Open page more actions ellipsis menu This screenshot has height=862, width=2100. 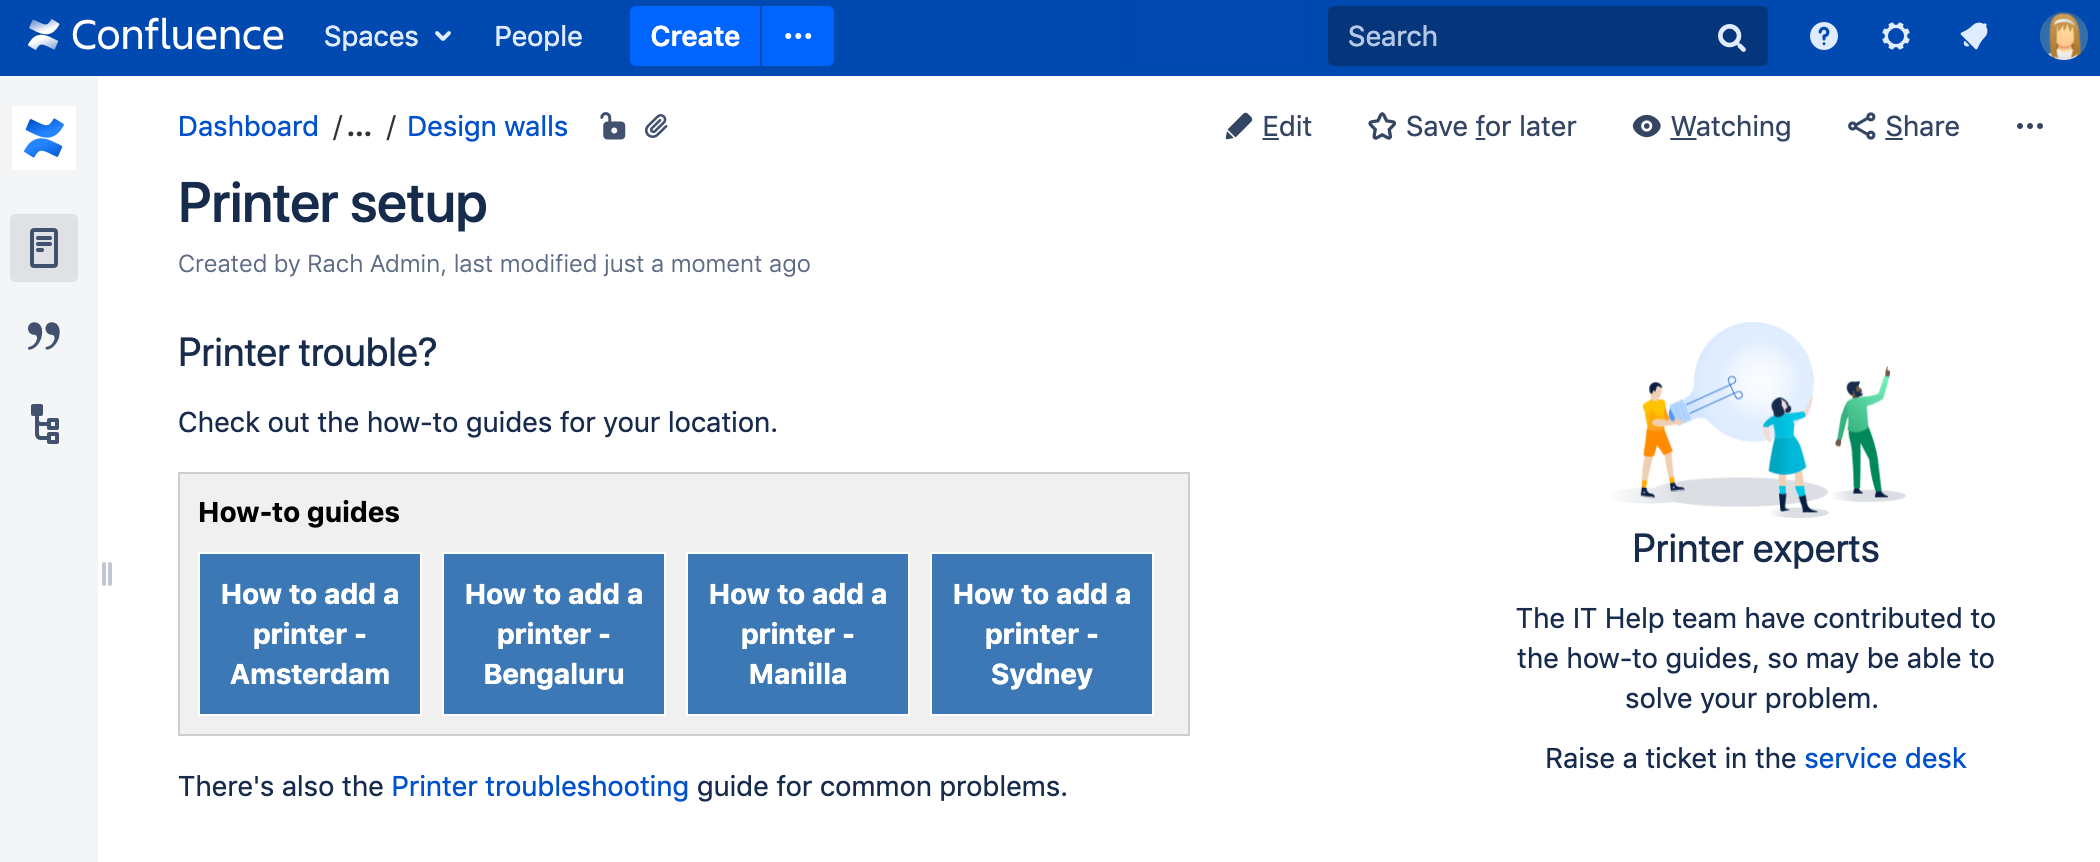pos(2029,127)
